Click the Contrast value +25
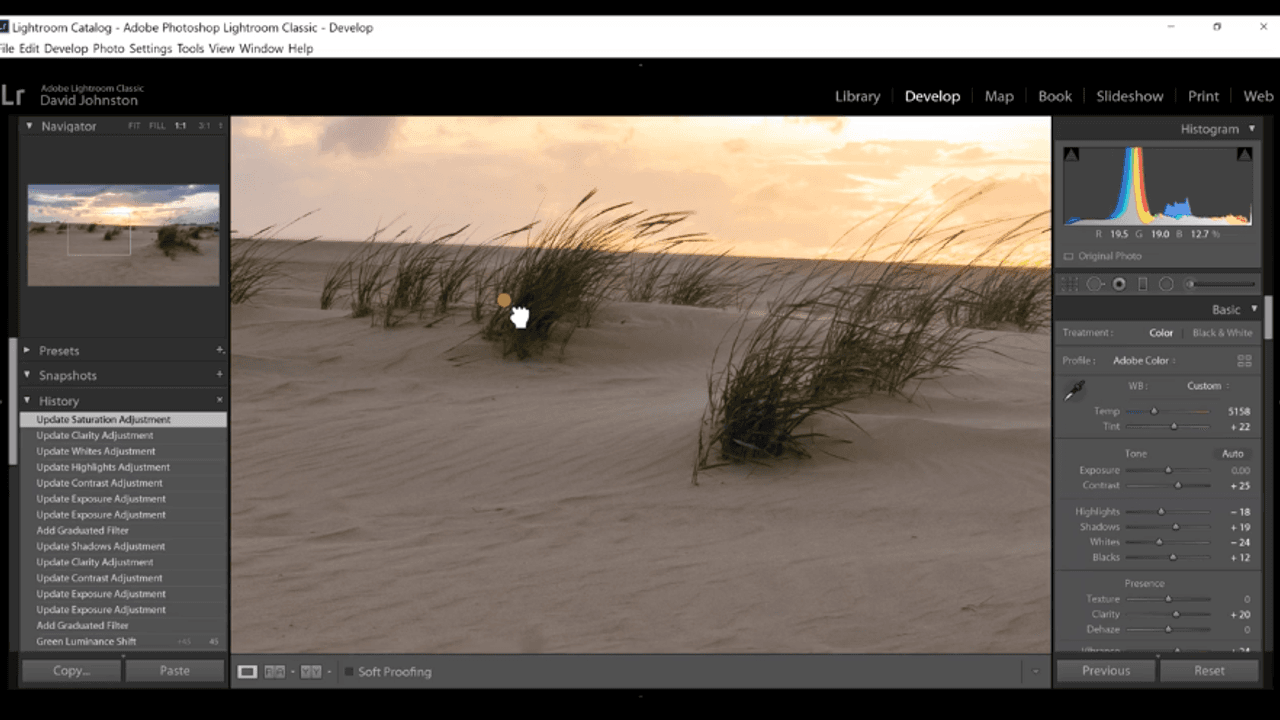The height and width of the screenshot is (720, 1280). point(1240,485)
